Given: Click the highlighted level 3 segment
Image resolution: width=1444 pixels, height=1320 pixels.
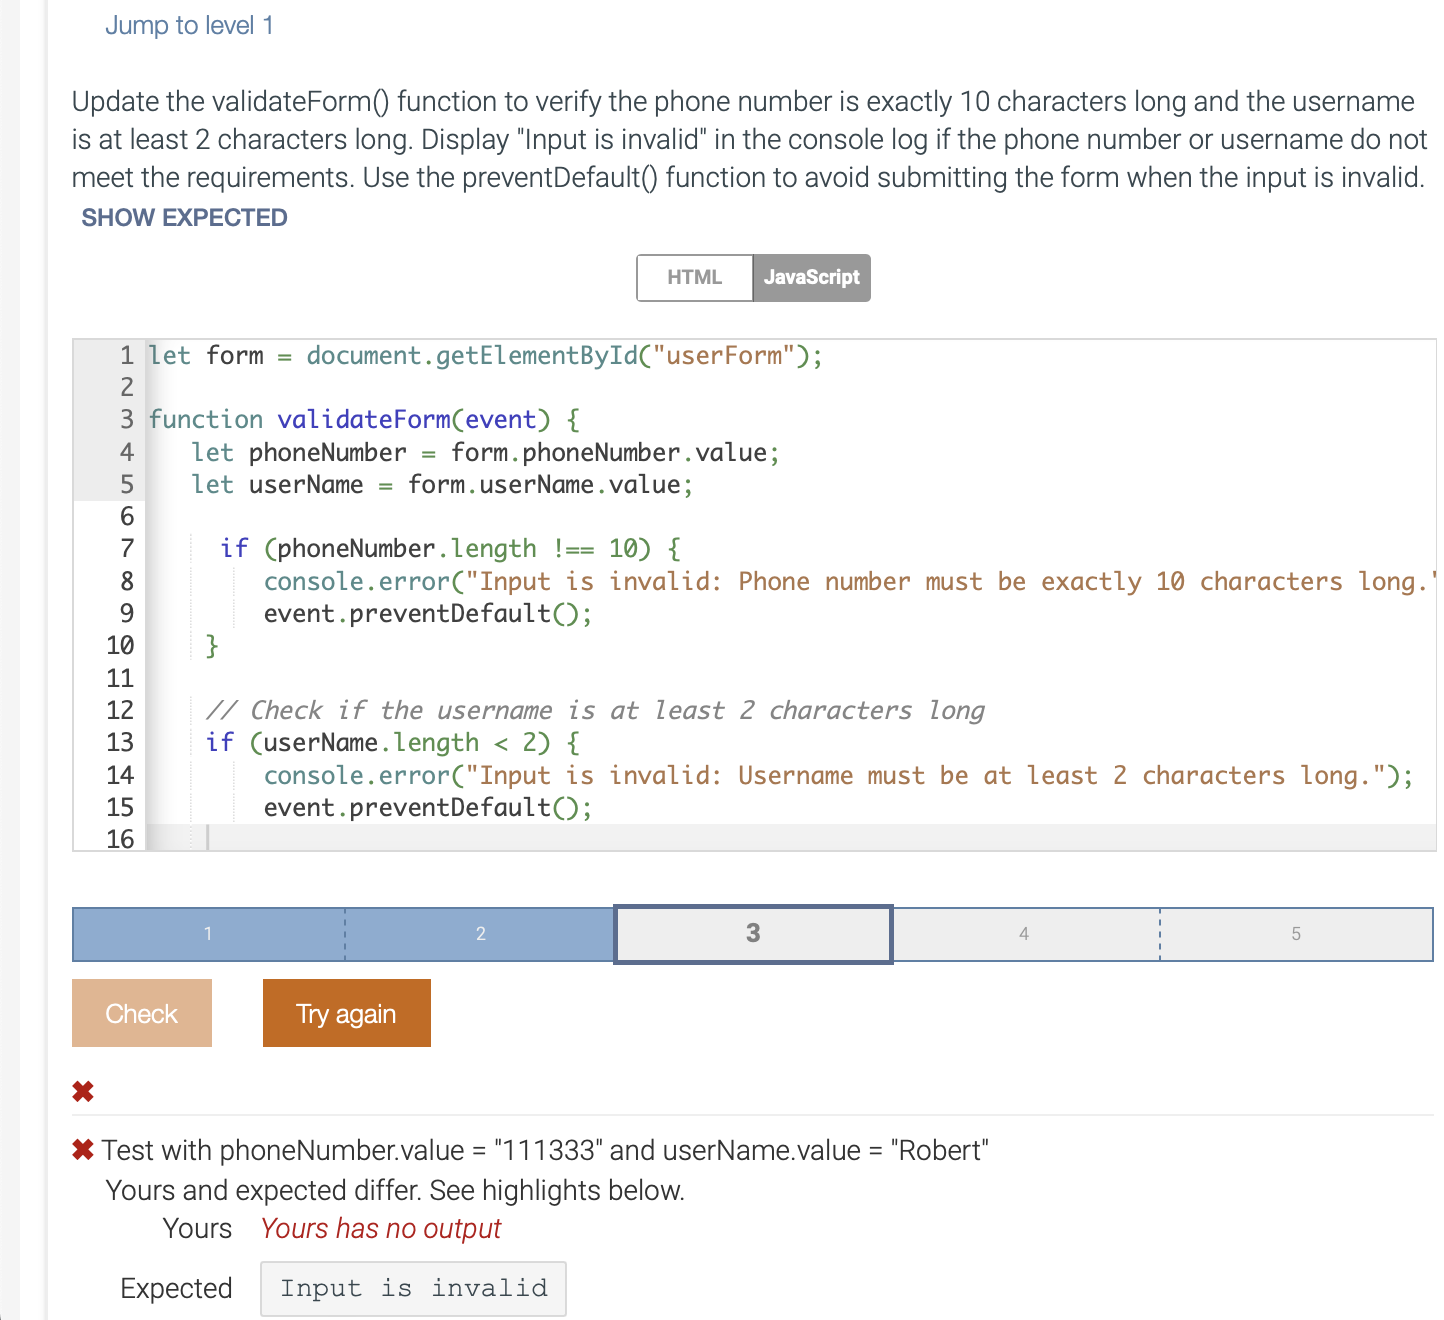Looking at the screenshot, I should [752, 934].
